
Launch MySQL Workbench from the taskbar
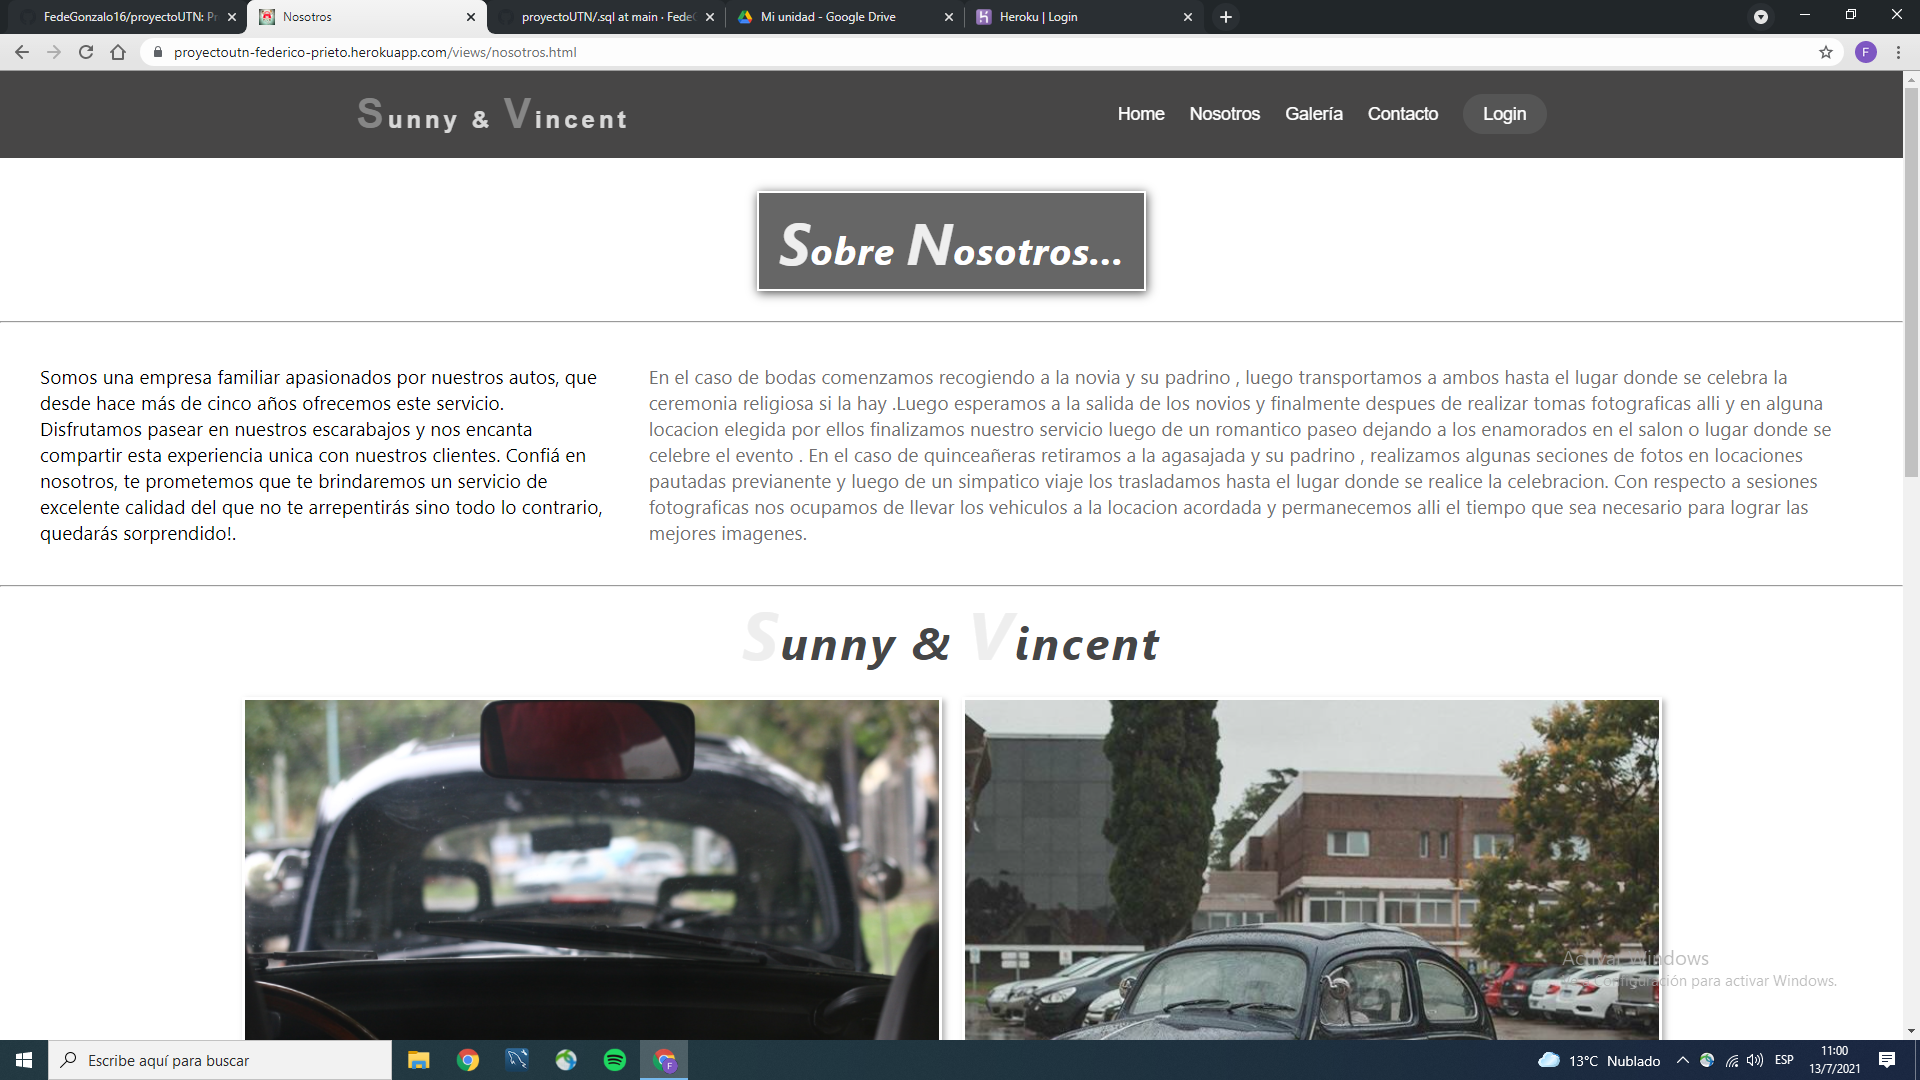click(517, 1060)
